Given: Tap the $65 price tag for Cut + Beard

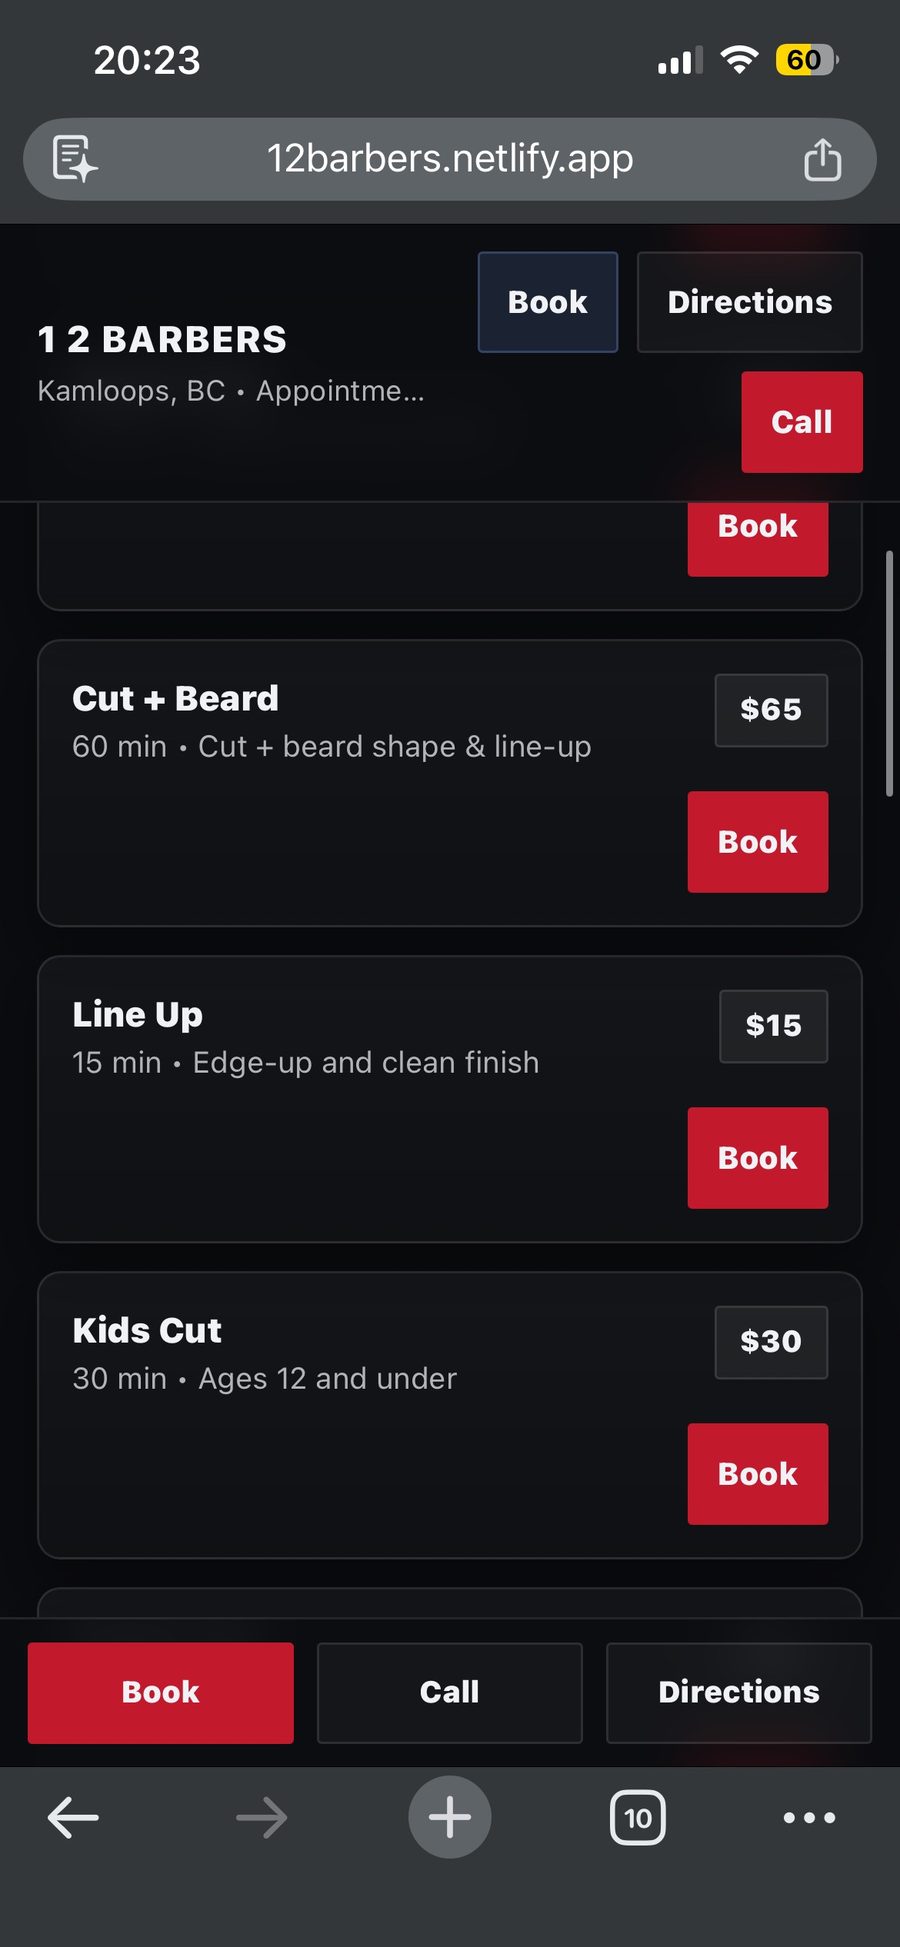Looking at the screenshot, I should pyautogui.click(x=771, y=710).
